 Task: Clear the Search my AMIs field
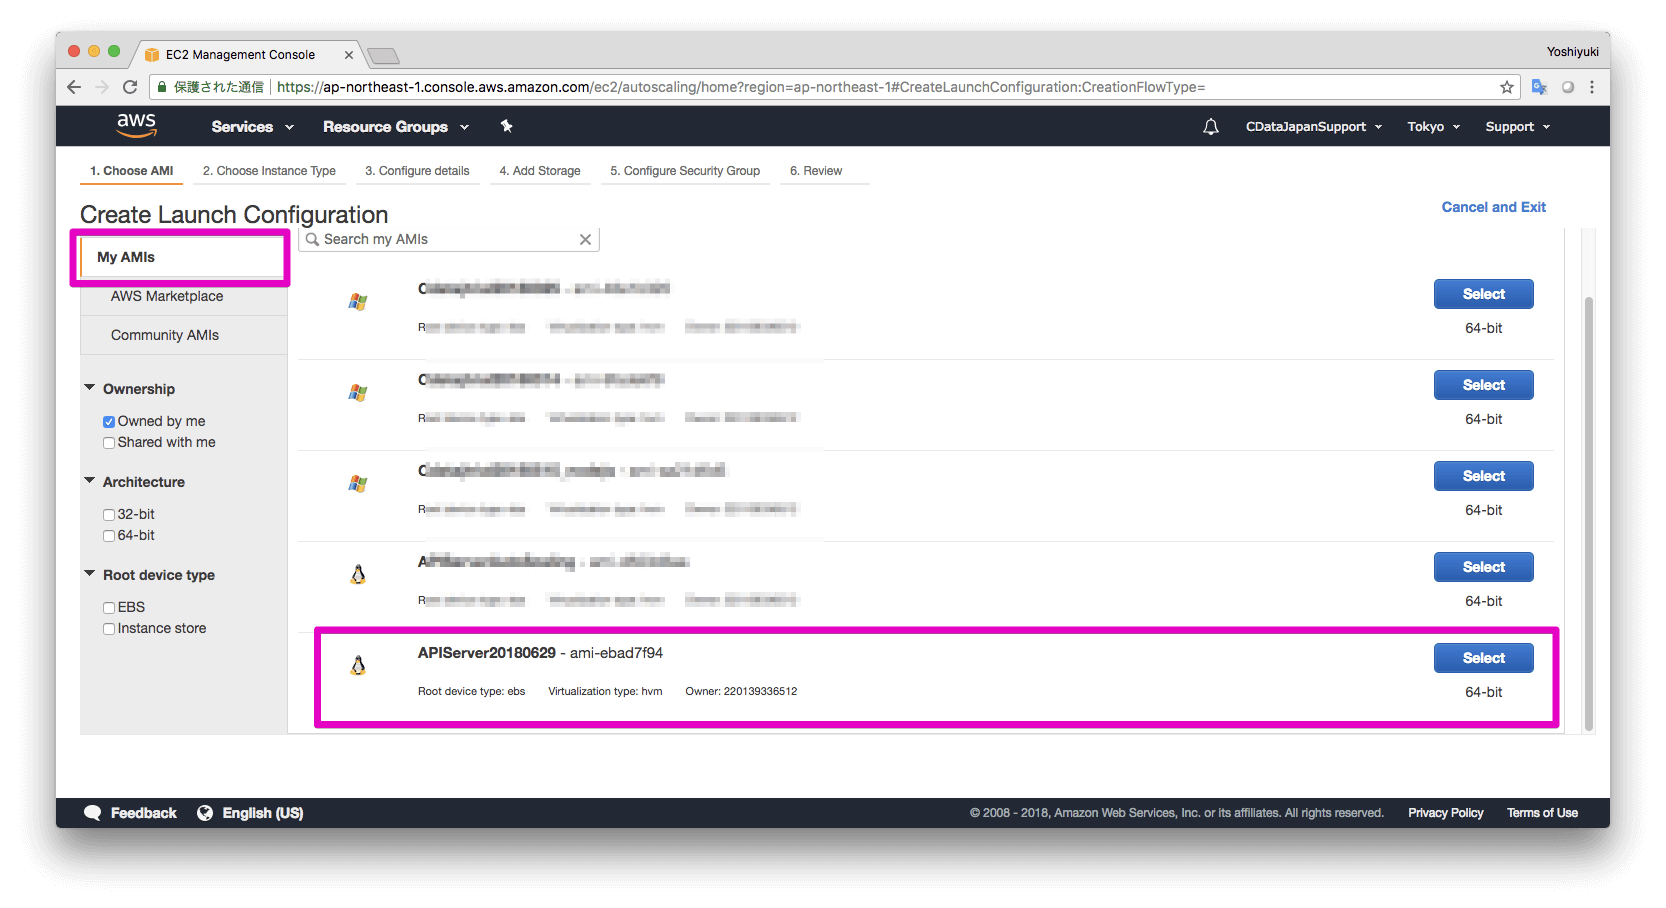pyautogui.click(x=585, y=239)
